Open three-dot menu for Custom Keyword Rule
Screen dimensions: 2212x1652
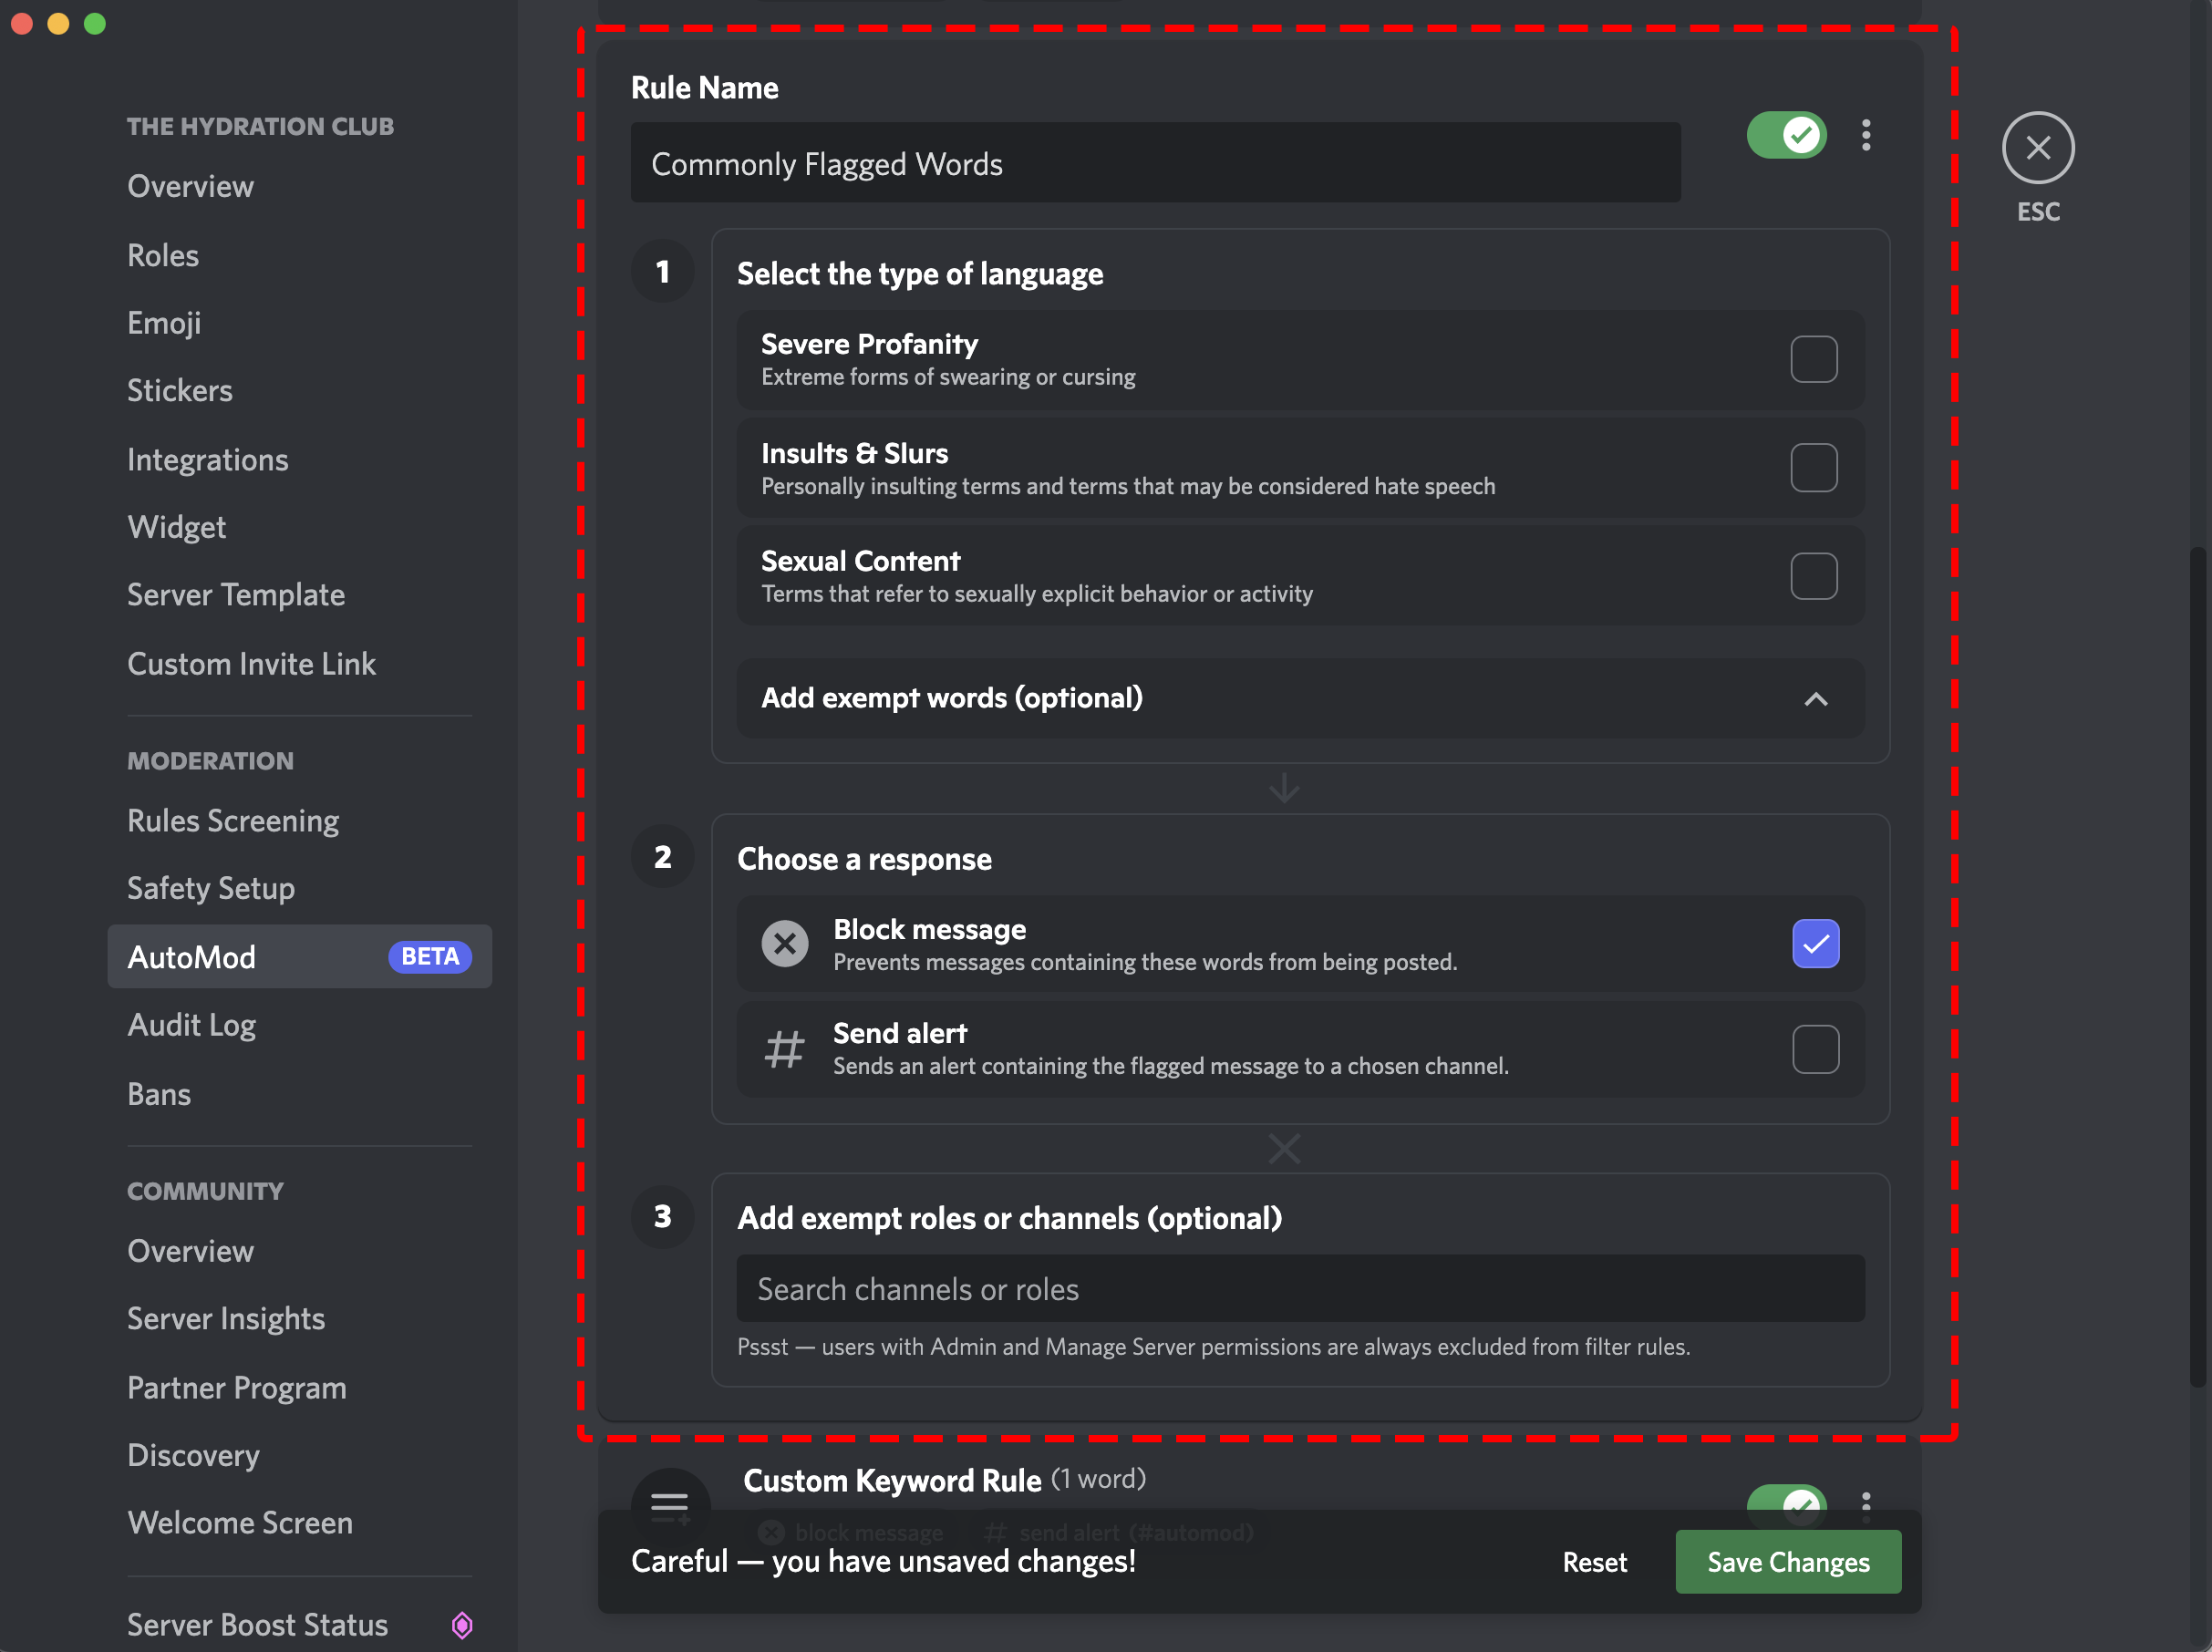click(1865, 1506)
